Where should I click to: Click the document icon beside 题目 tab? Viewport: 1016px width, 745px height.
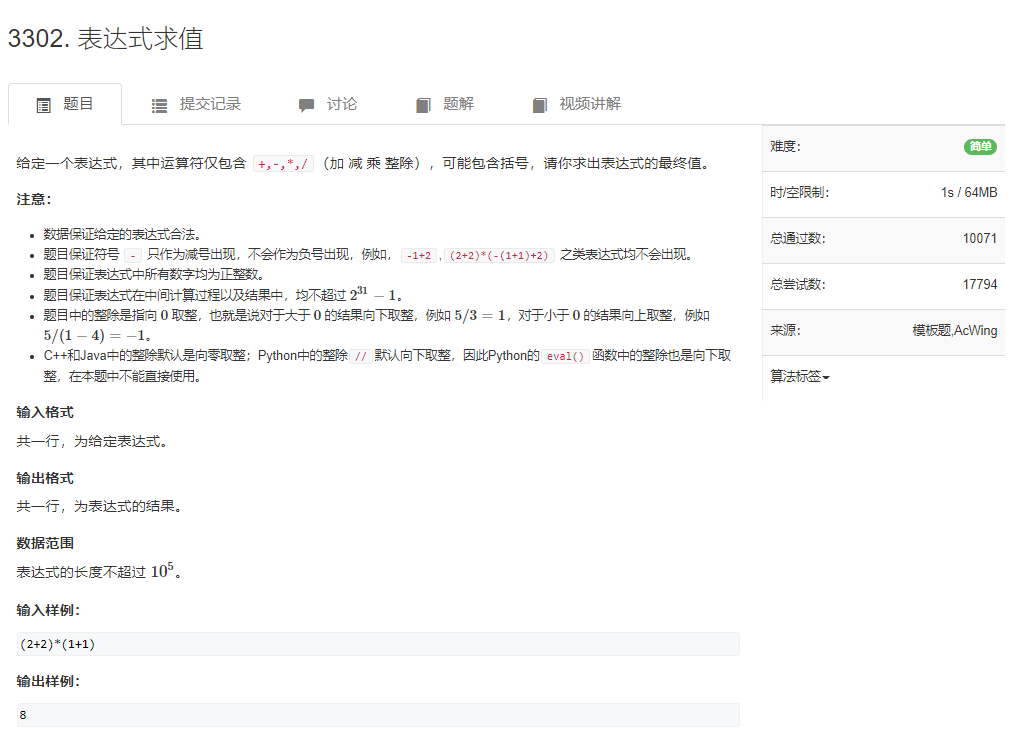coord(42,104)
